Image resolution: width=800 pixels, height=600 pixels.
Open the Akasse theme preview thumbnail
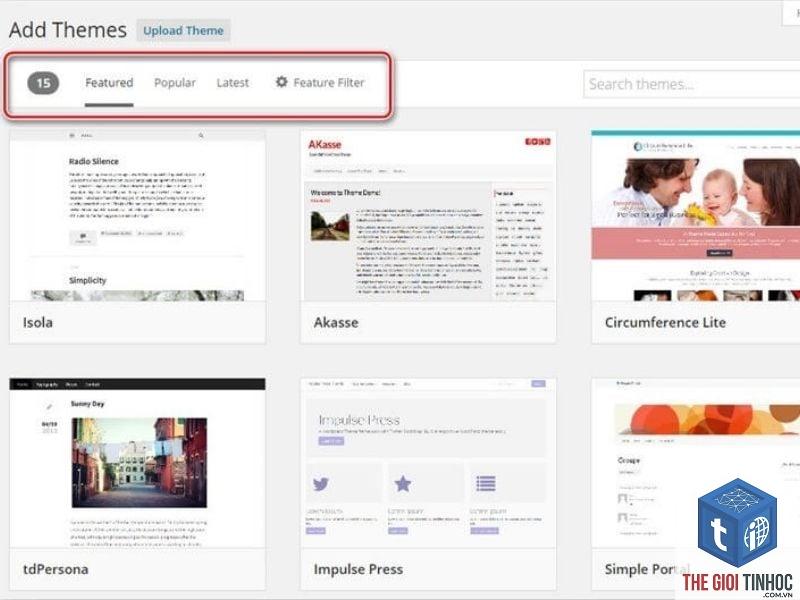[x=429, y=216]
